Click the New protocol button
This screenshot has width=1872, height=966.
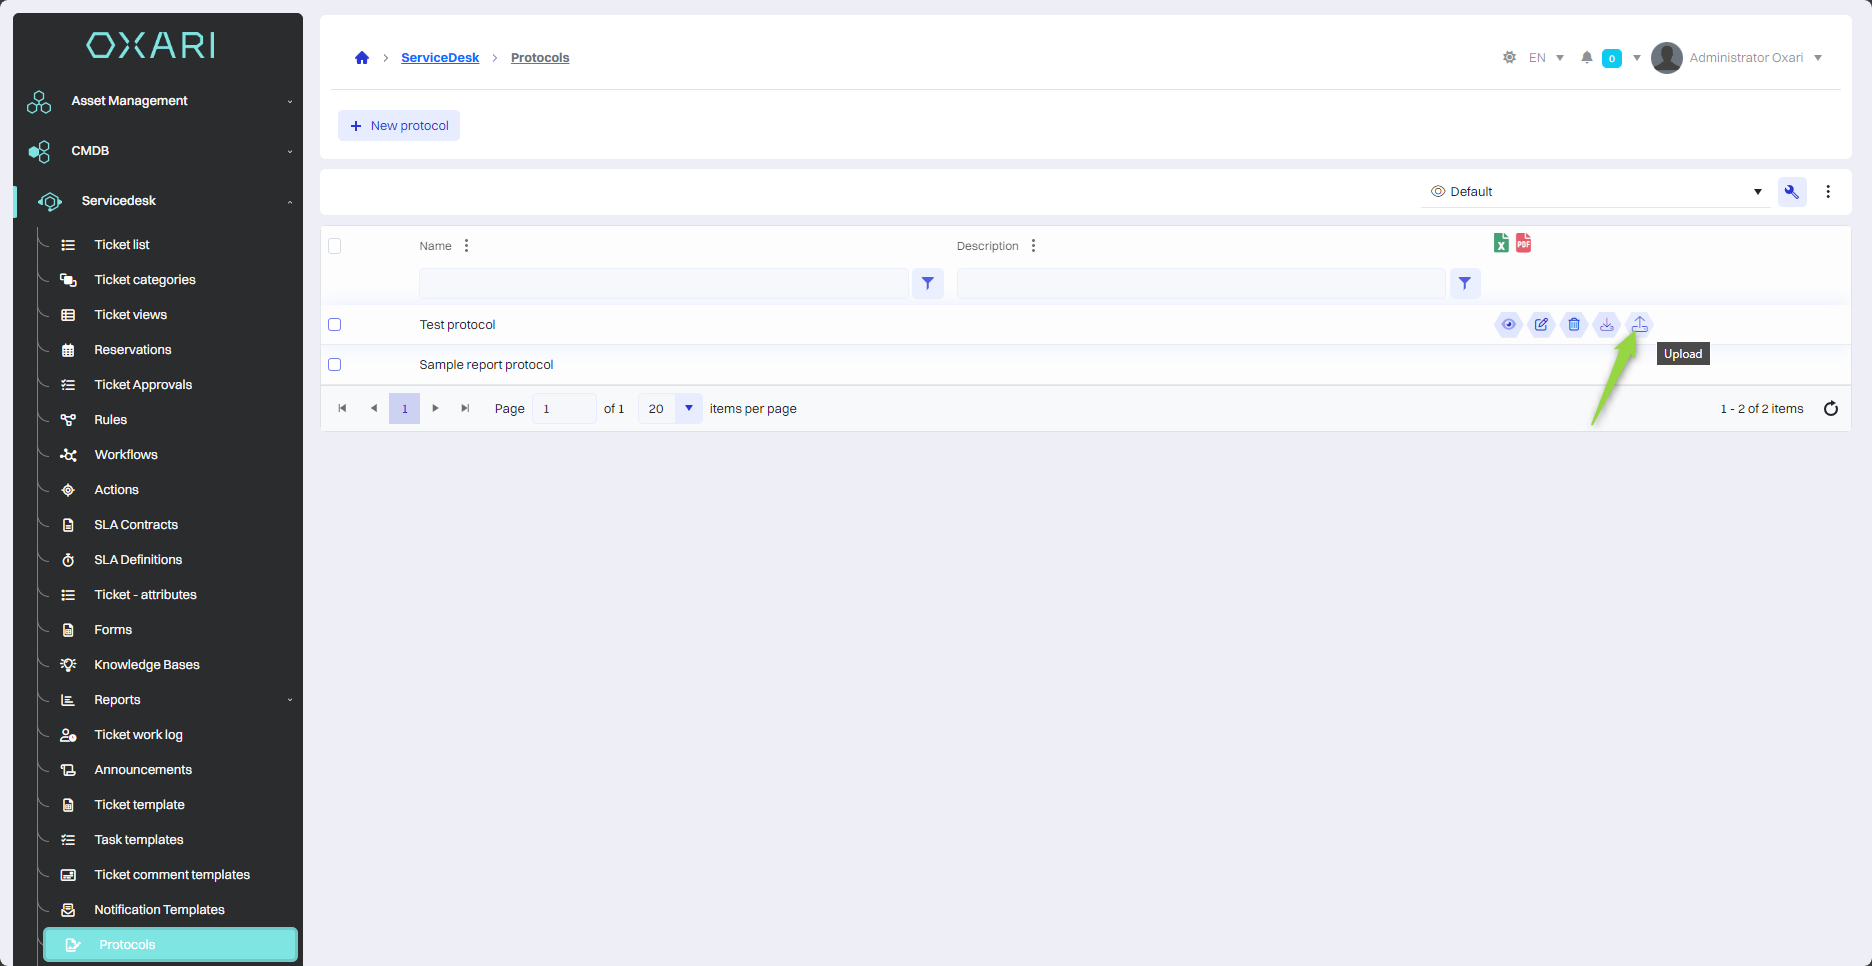click(399, 126)
